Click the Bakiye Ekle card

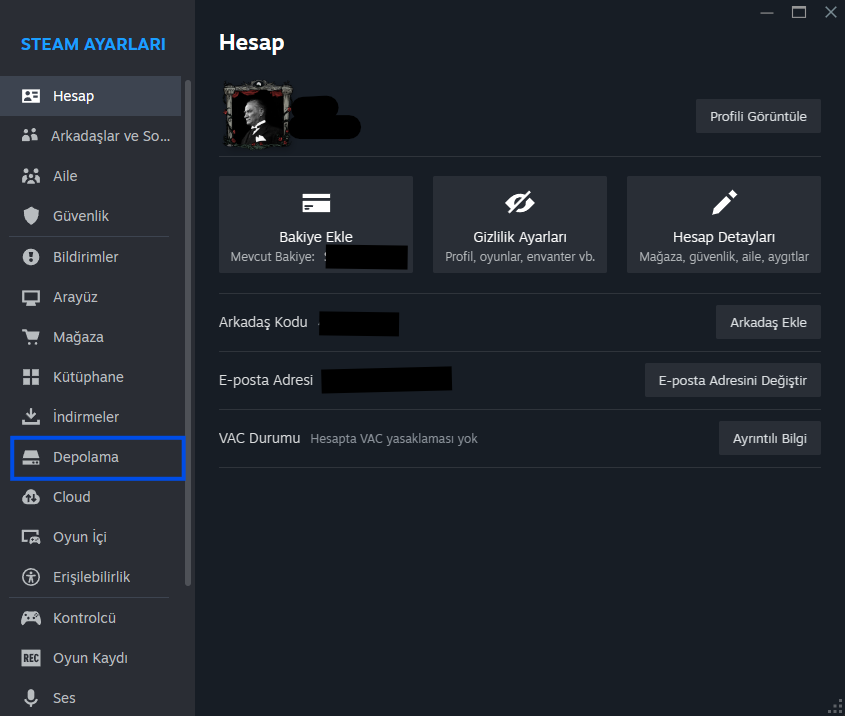[x=316, y=224]
